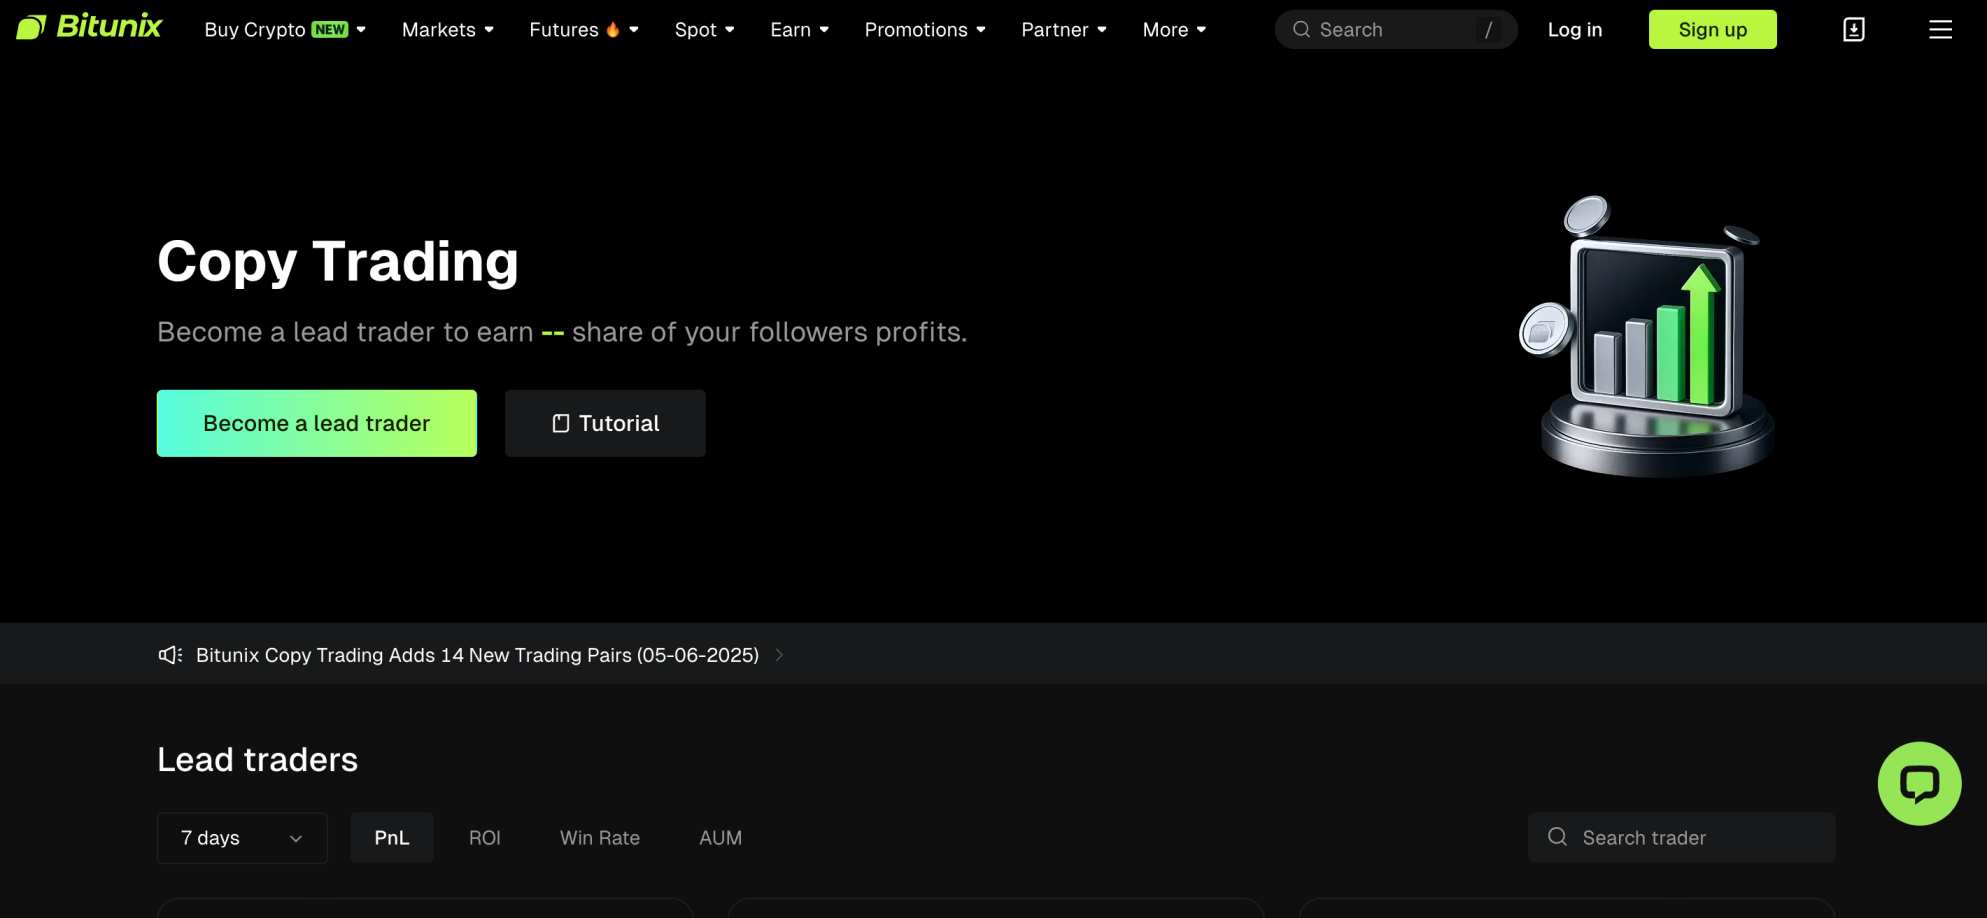Screen dimensions: 1987x918
Task: Switch to the ROI tab
Action: pyautogui.click(x=485, y=837)
